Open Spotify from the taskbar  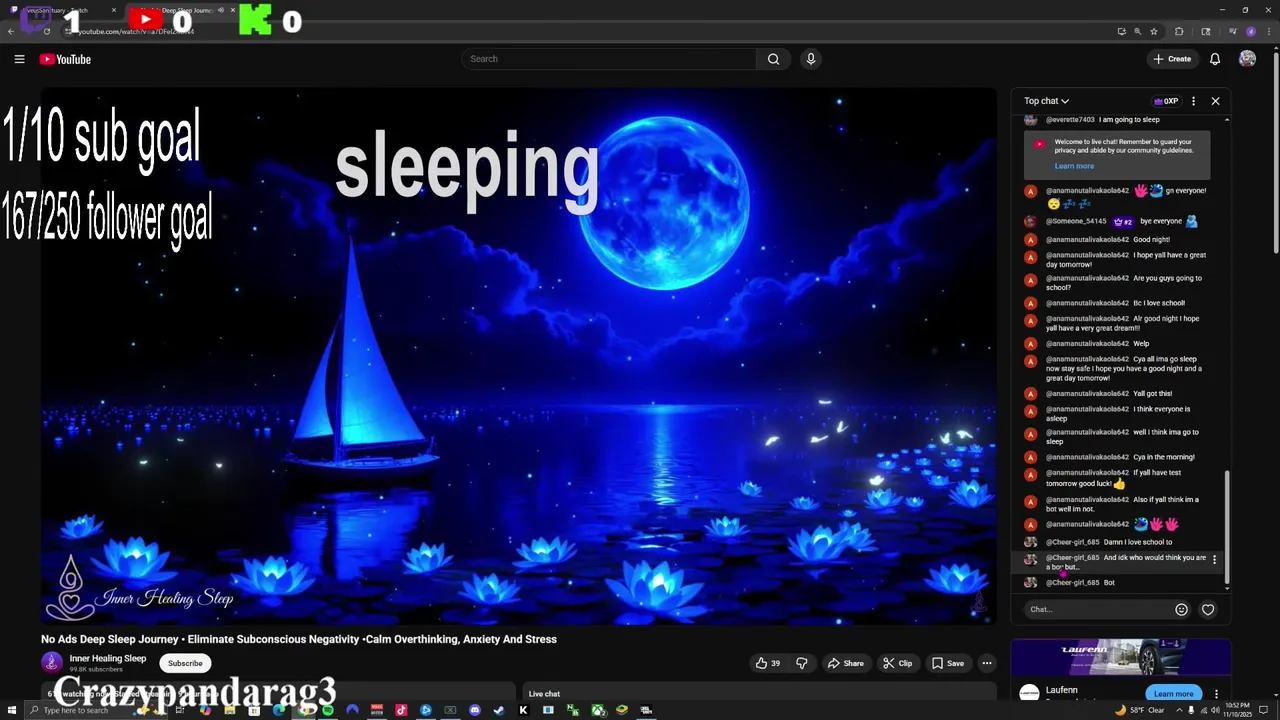tap(327, 710)
